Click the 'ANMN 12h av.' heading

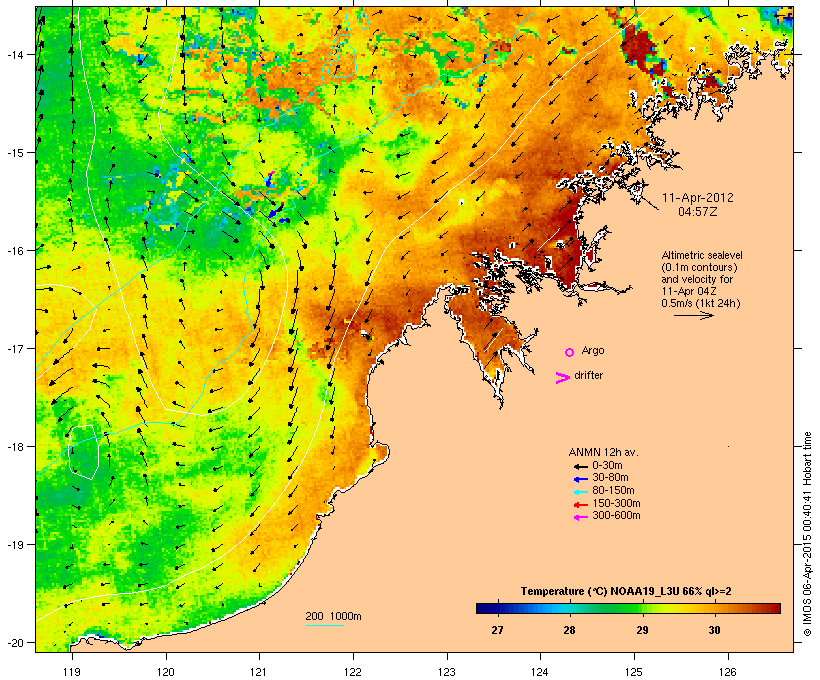(x=603, y=452)
